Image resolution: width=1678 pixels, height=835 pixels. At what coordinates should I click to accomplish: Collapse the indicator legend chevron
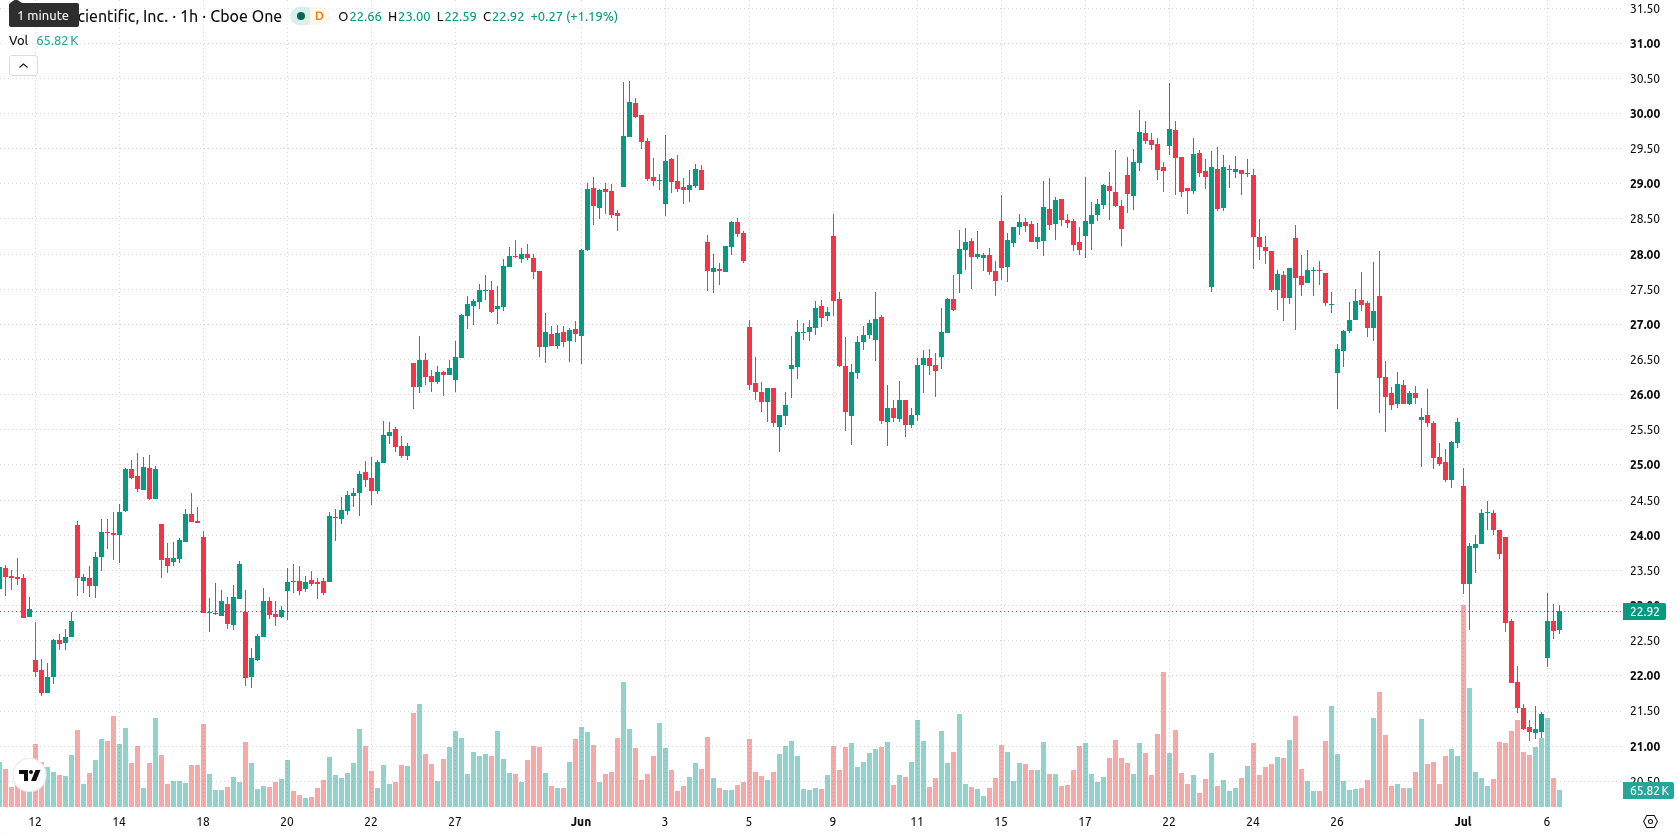[23, 66]
